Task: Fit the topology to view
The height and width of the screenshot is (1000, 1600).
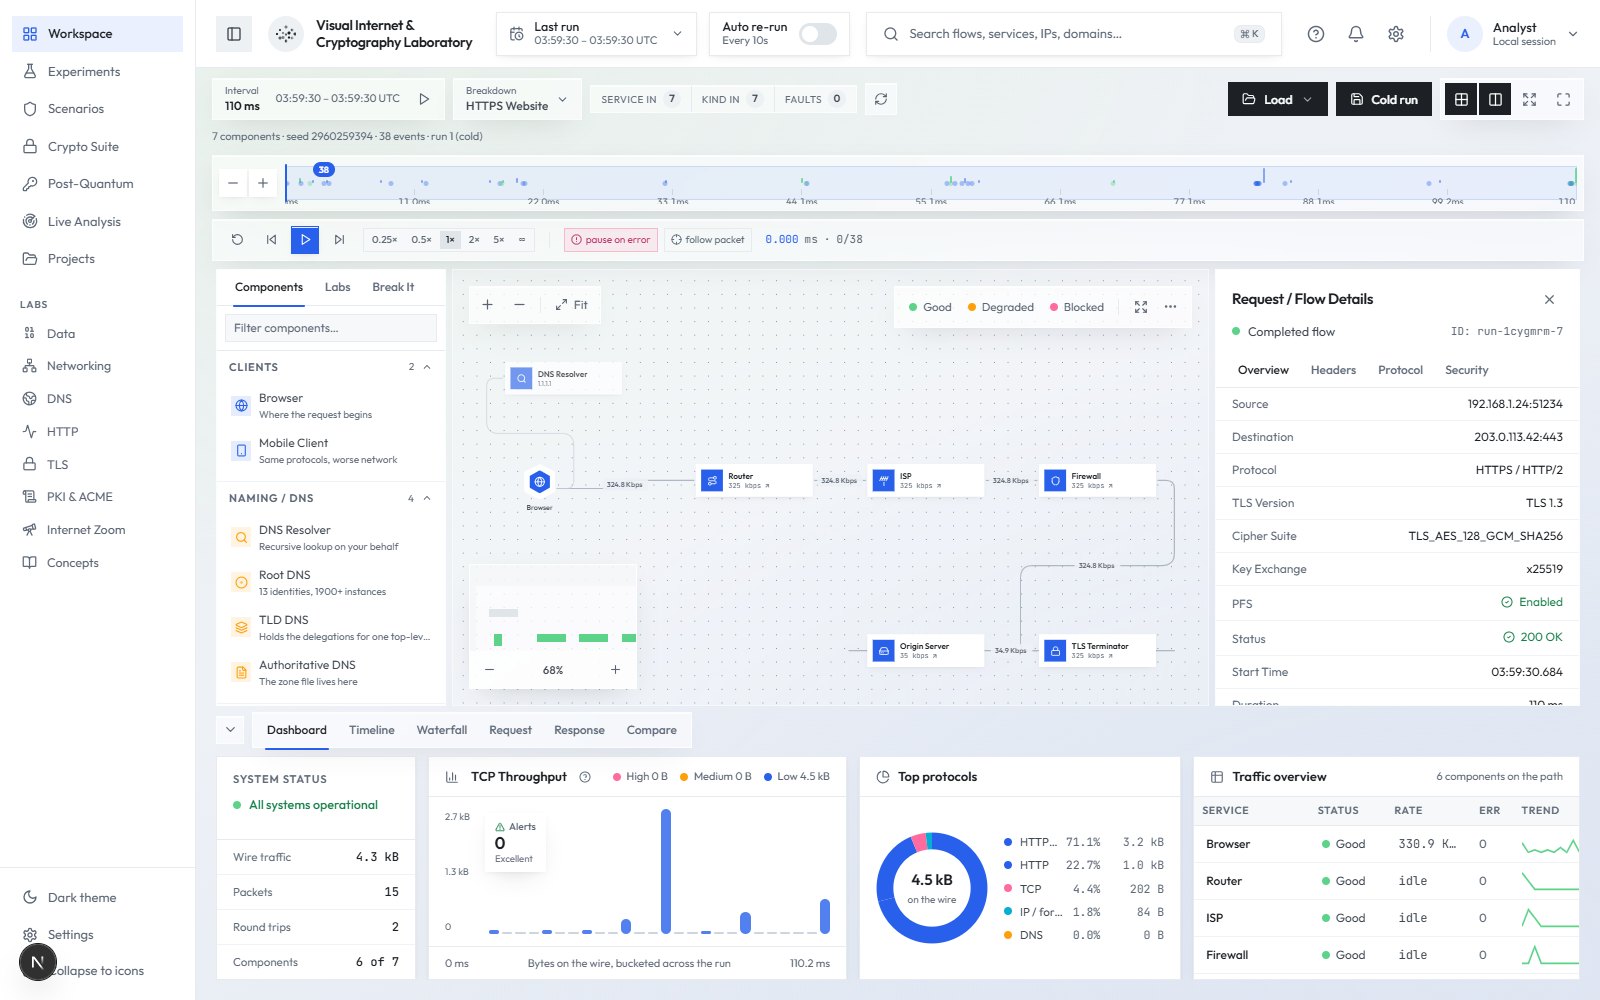Action: [572, 305]
